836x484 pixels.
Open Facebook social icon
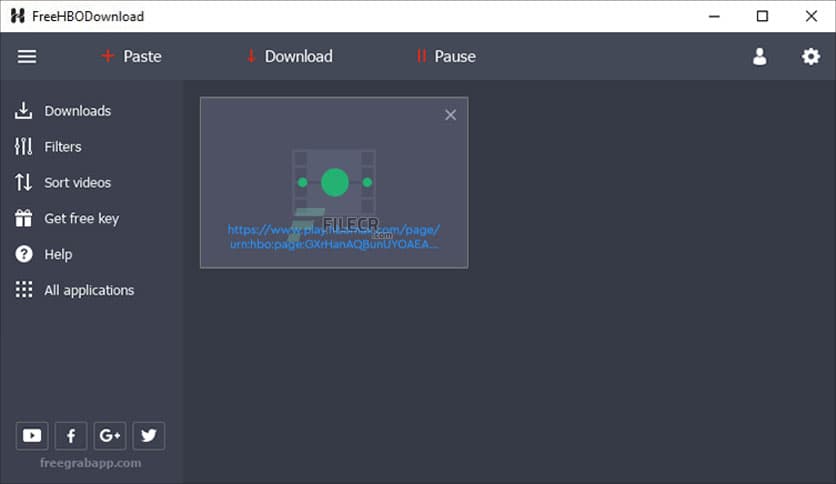[x=71, y=436]
